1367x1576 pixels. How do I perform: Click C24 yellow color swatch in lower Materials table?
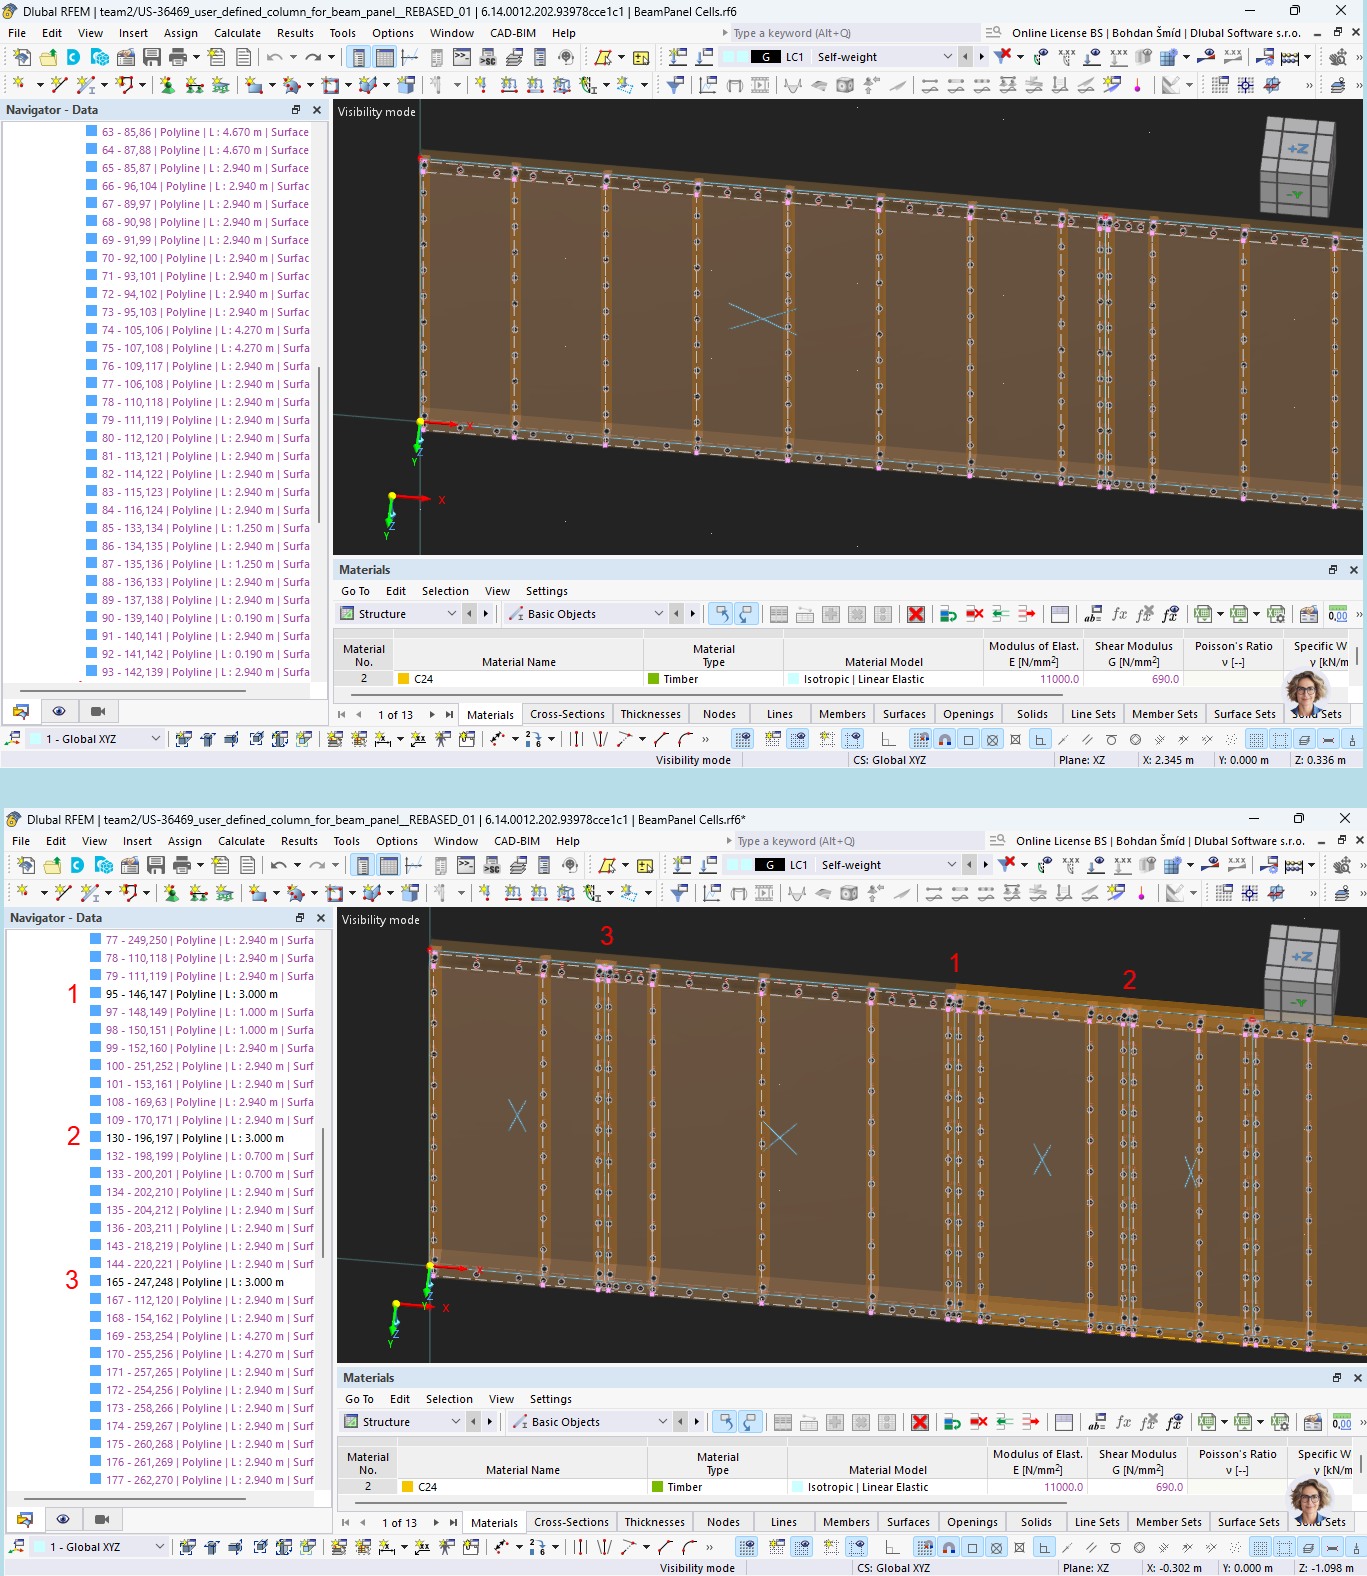[408, 1487]
